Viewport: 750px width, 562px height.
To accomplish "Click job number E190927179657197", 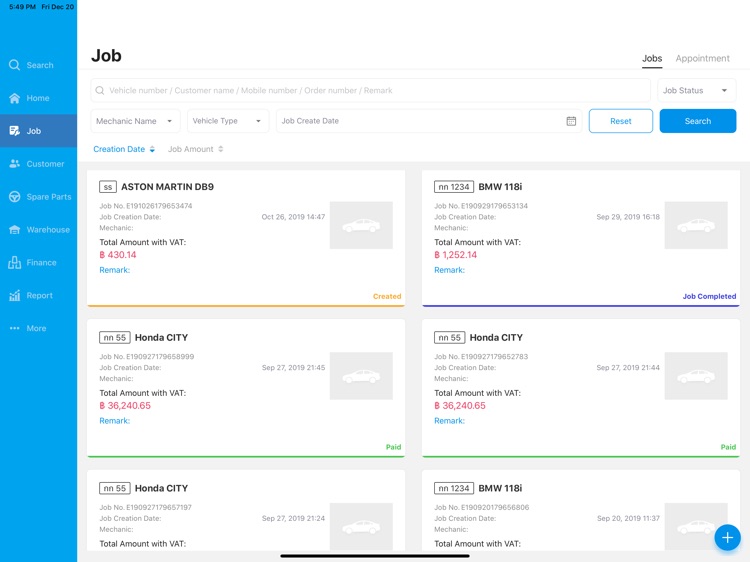I will [x=158, y=507].
